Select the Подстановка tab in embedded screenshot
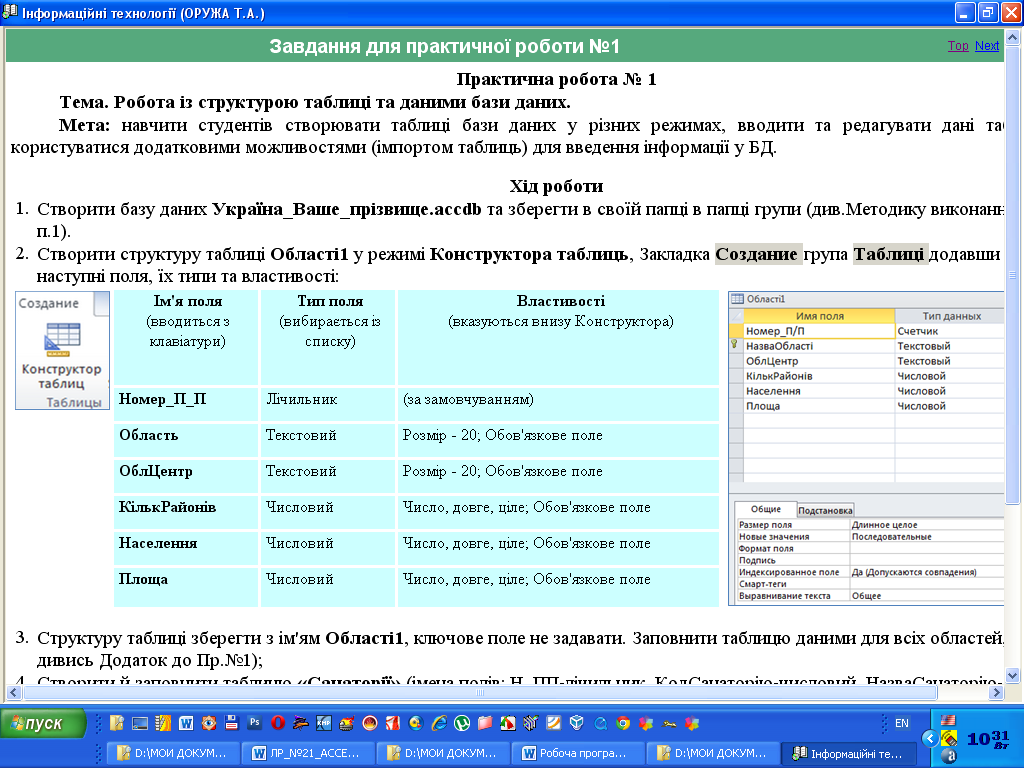The width and height of the screenshot is (1024, 768). tap(825, 510)
